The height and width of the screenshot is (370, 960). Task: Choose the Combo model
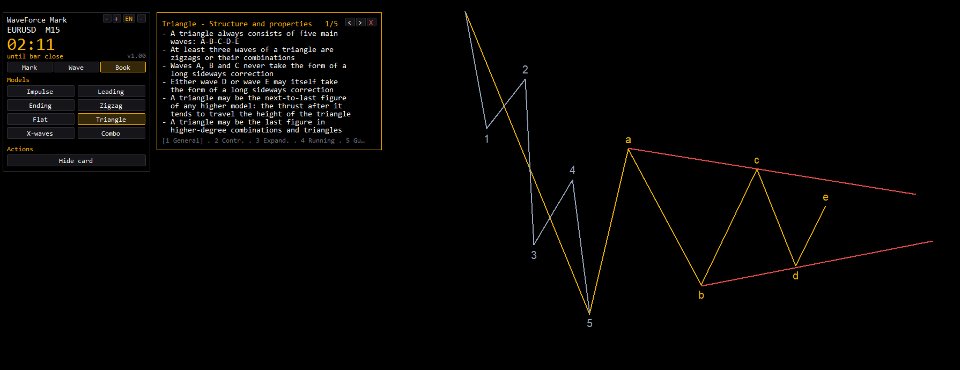tap(111, 133)
